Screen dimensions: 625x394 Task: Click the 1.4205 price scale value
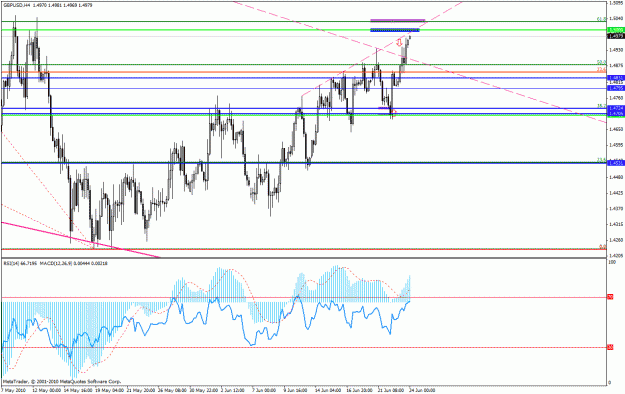pyautogui.click(x=616, y=255)
